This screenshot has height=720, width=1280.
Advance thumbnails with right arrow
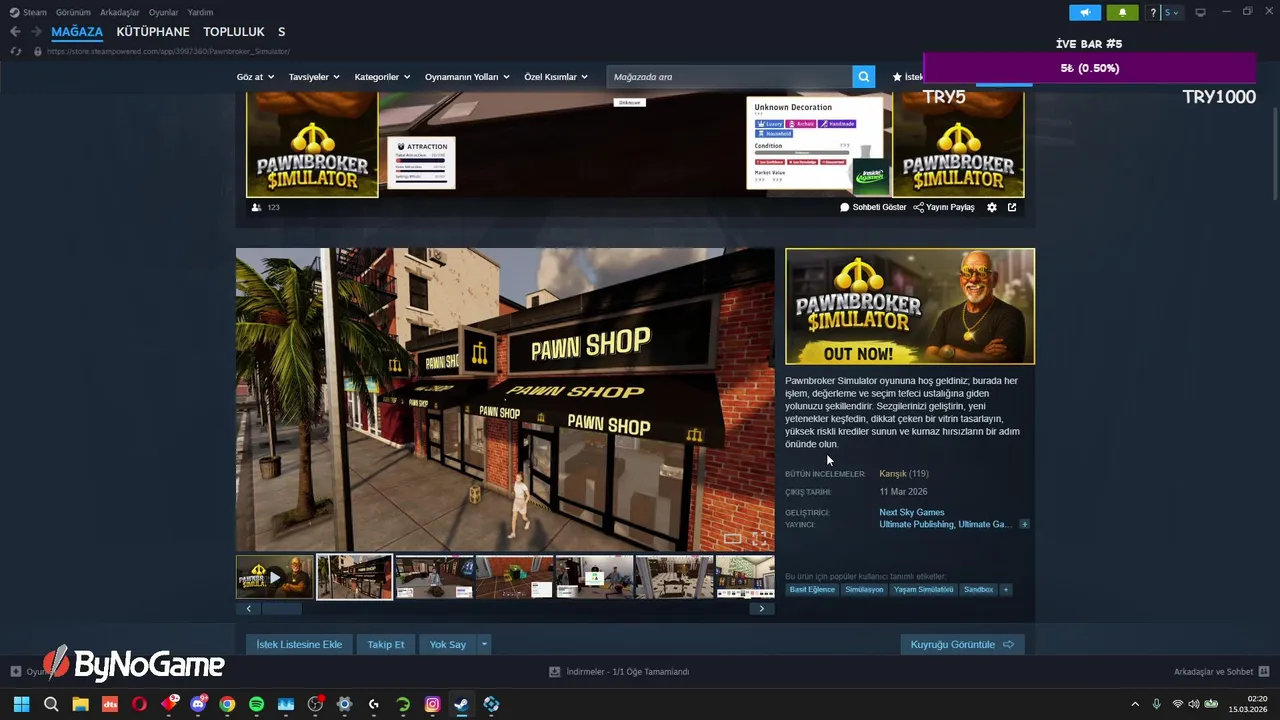762,609
